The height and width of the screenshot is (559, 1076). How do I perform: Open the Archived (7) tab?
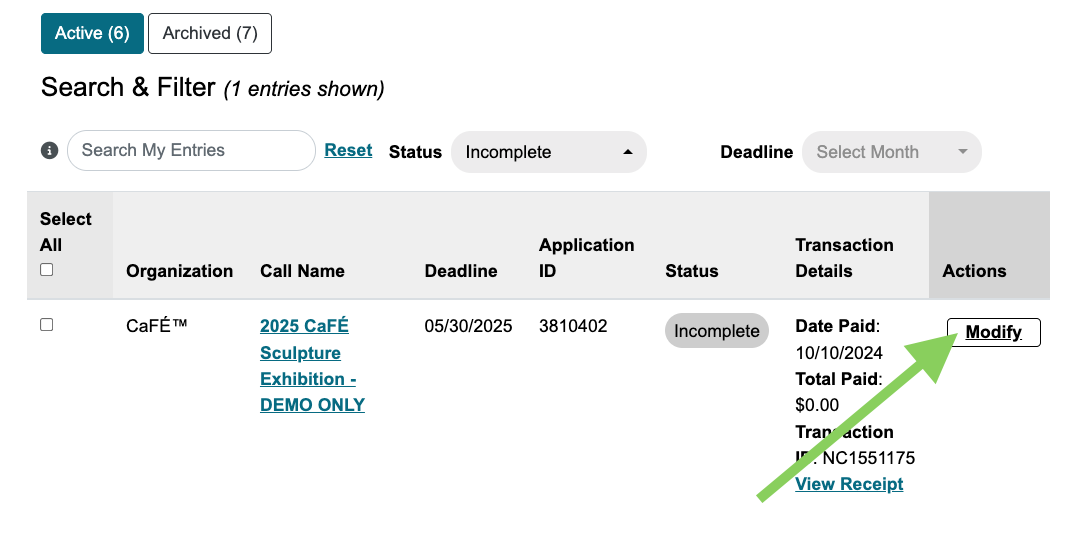tap(210, 33)
